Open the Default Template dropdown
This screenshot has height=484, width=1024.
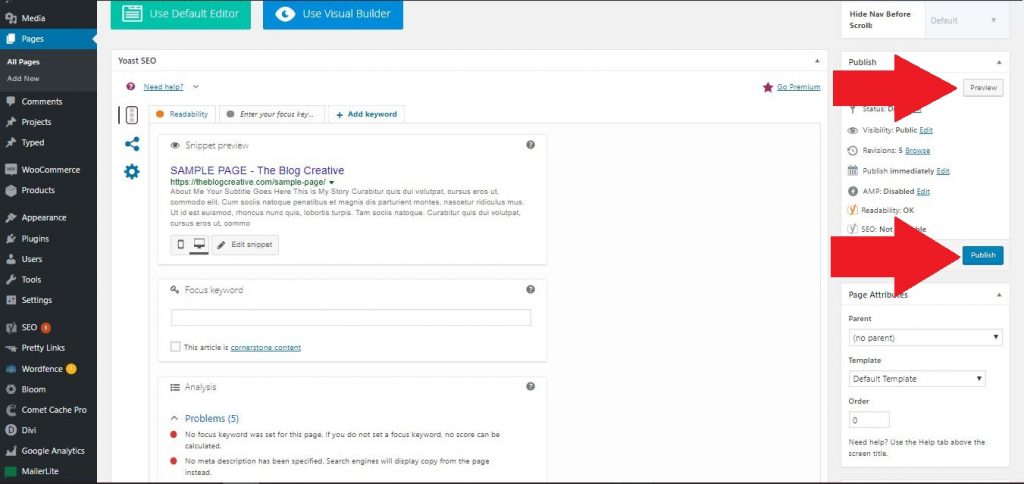[917, 379]
